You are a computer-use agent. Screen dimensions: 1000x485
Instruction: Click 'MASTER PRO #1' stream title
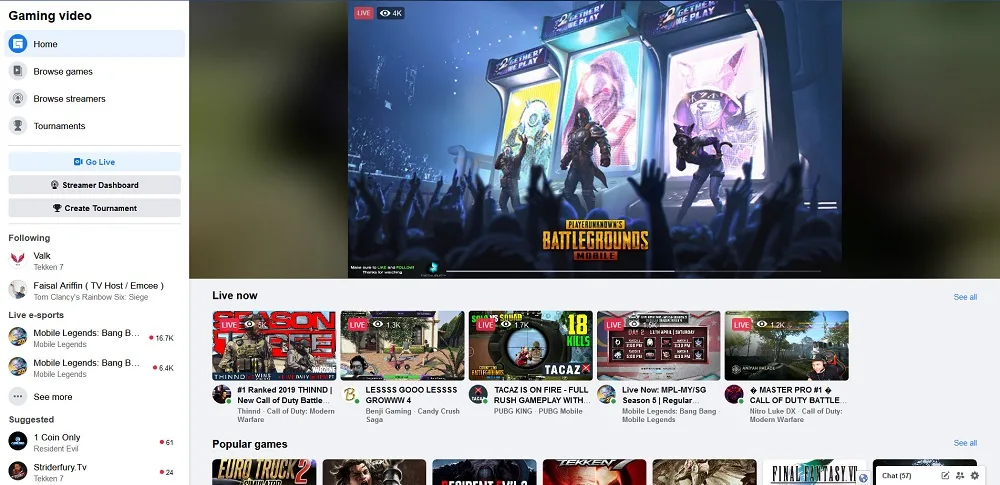(798, 395)
